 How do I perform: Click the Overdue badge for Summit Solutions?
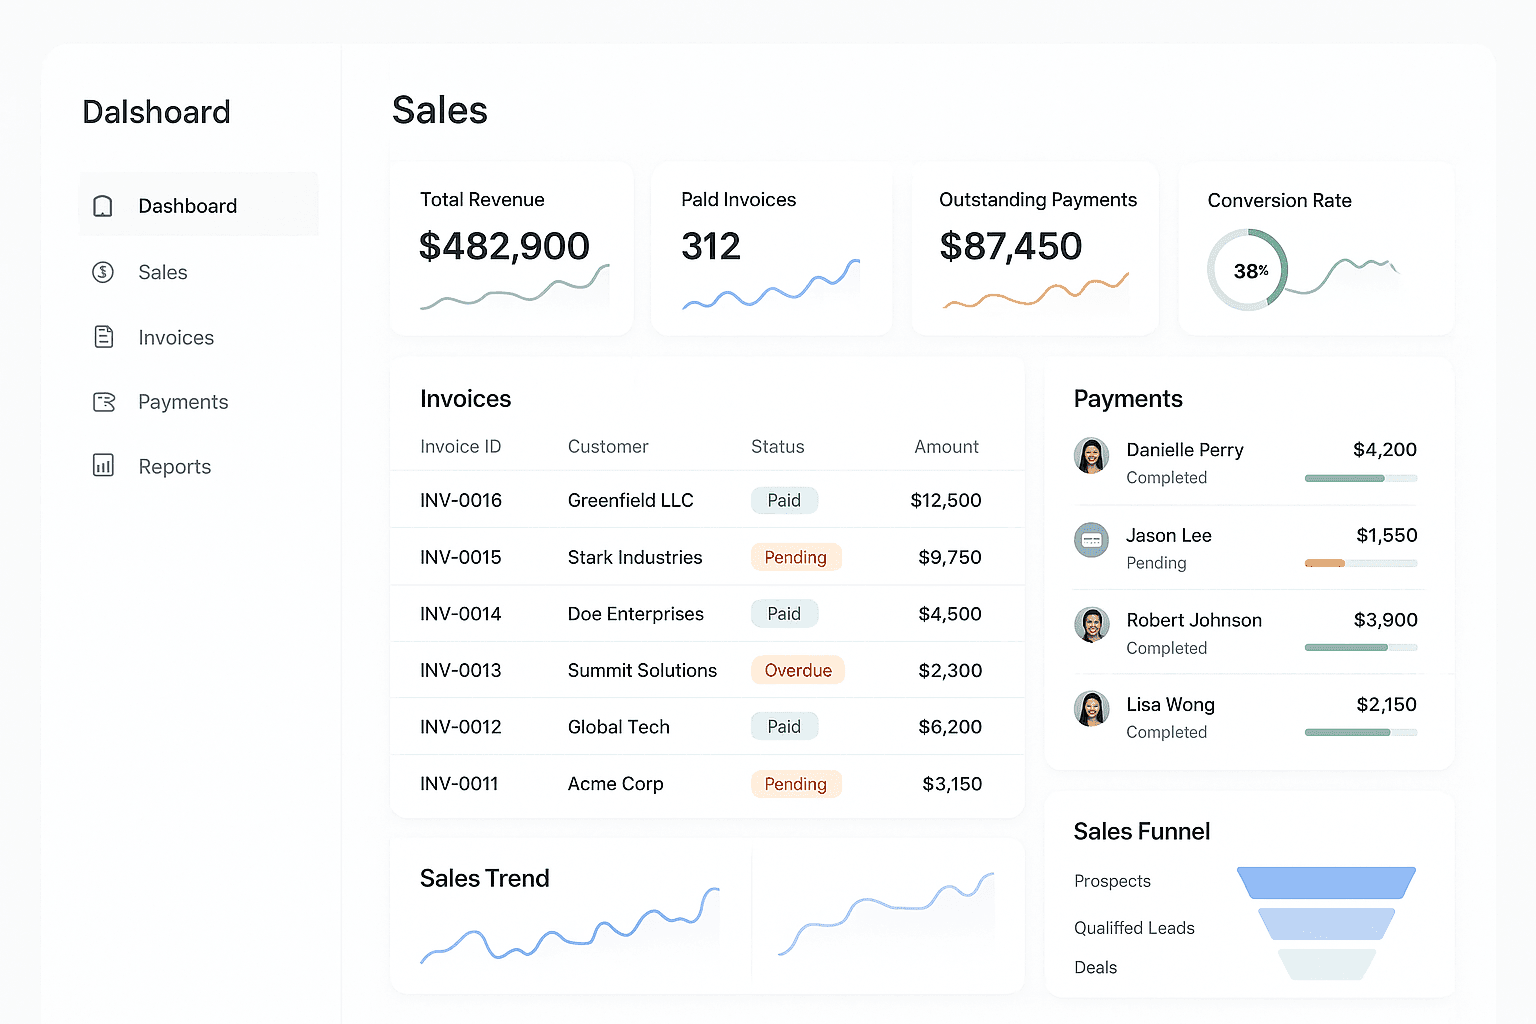(x=797, y=670)
